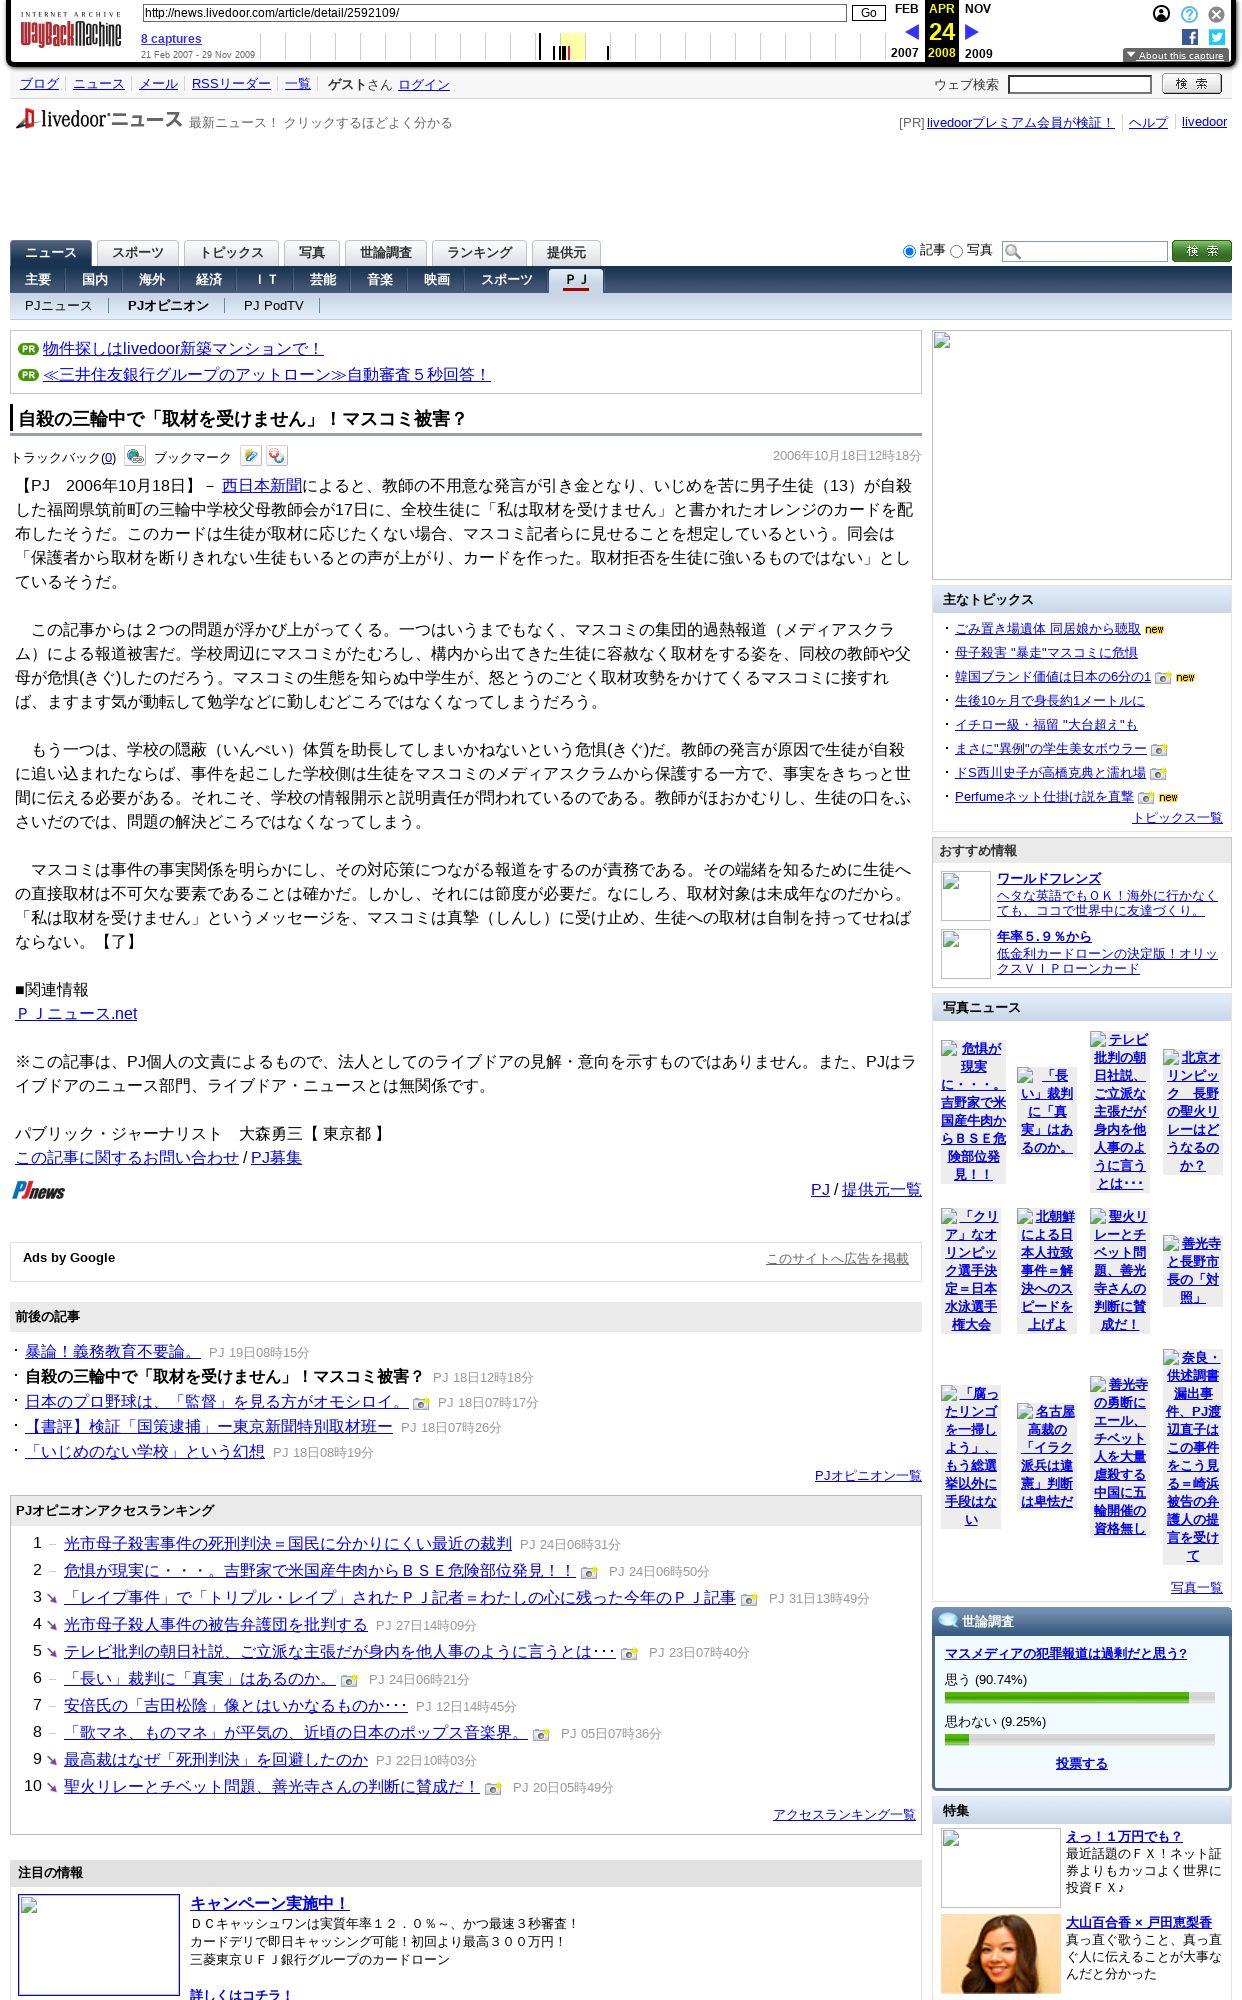Open the トピックス一覧 link
Screen dimensions: 1242x2000
[x=1177, y=818]
